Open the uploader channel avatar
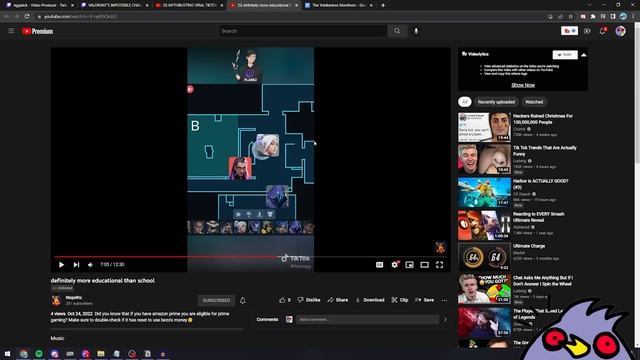Viewport: 640px width, 360px height. [56, 300]
